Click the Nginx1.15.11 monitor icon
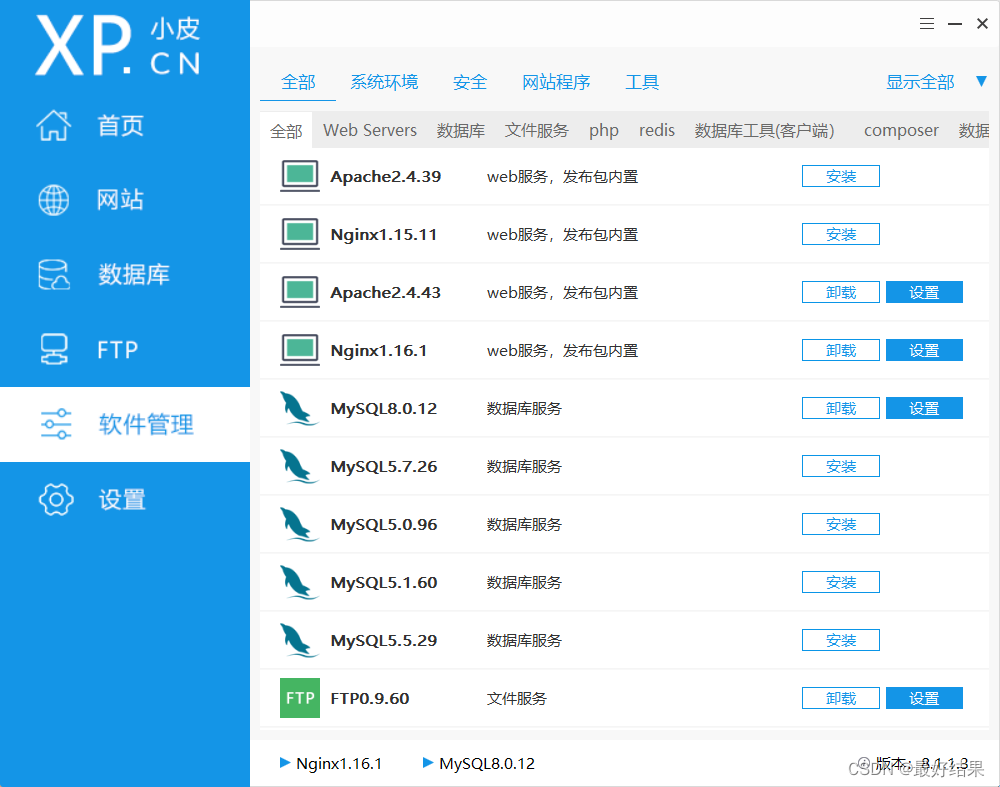 click(x=300, y=234)
